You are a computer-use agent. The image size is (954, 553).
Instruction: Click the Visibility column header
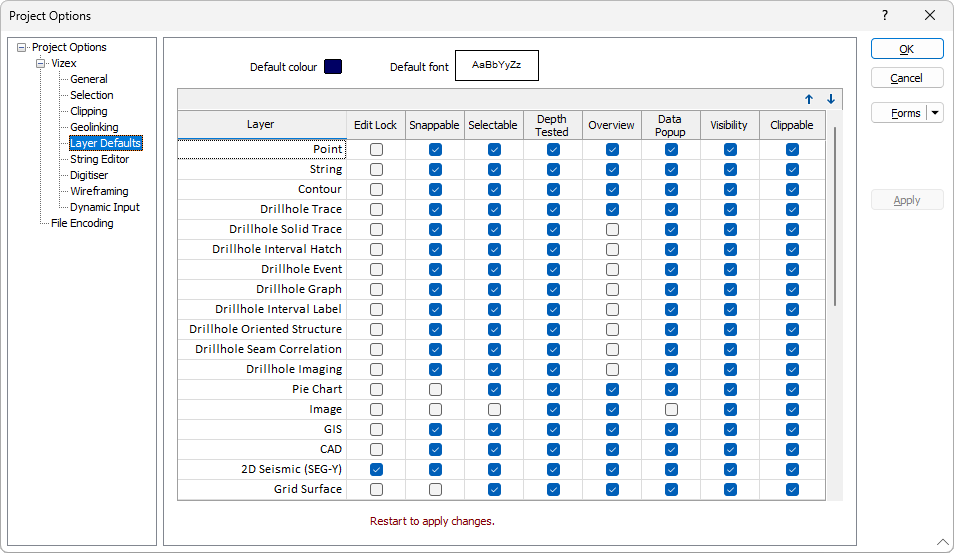click(729, 125)
